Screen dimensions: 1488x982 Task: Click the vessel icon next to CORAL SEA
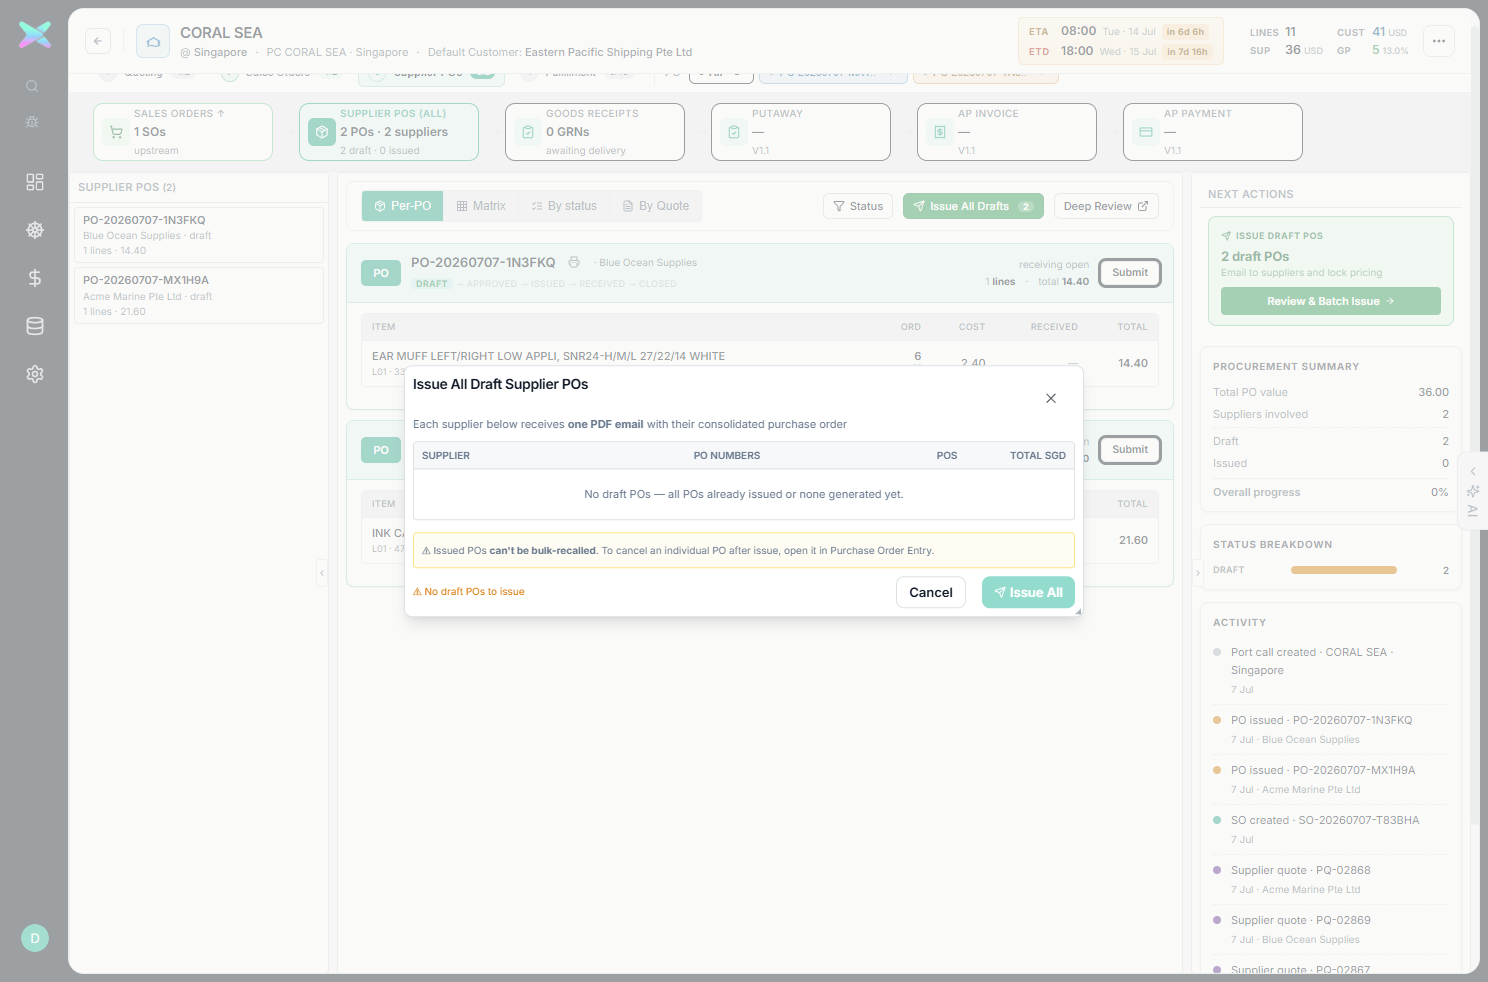pyautogui.click(x=153, y=41)
